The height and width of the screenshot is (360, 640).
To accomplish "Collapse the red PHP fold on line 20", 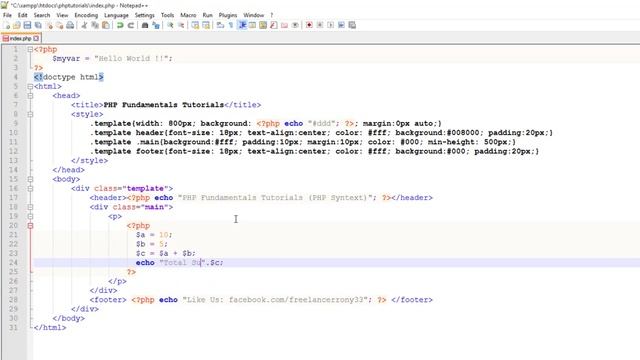I will (30, 226).
